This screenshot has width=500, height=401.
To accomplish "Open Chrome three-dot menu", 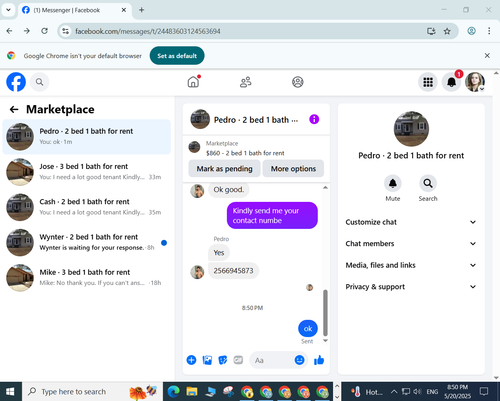I will 489,31.
